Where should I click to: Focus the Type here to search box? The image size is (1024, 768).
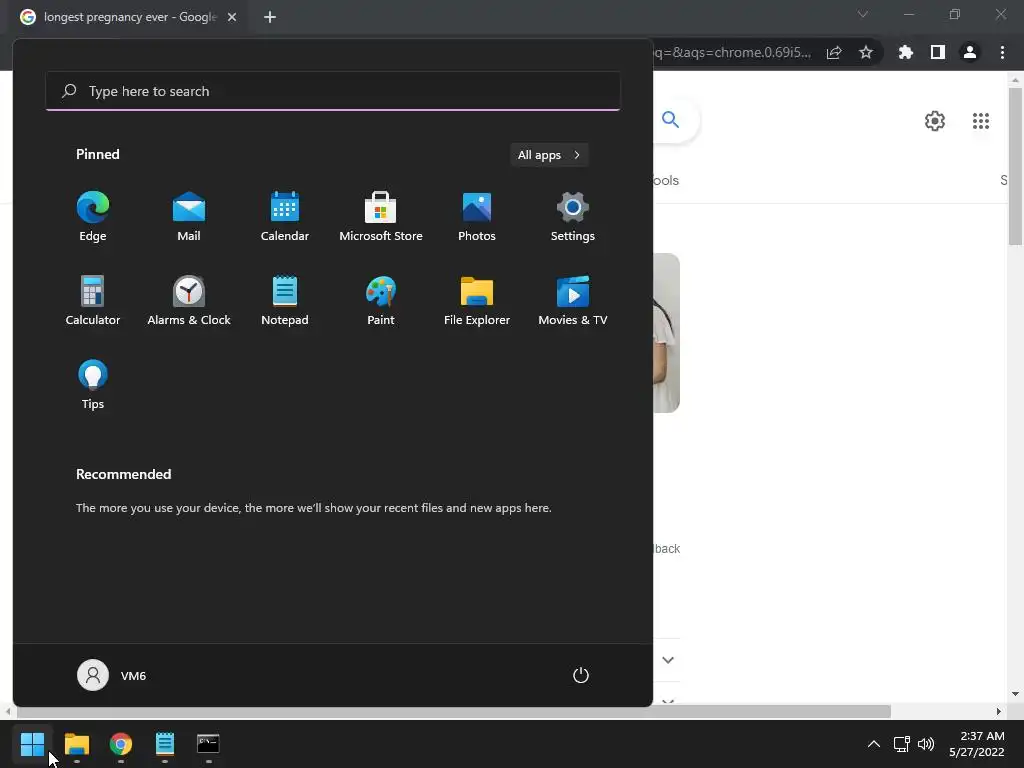point(333,91)
